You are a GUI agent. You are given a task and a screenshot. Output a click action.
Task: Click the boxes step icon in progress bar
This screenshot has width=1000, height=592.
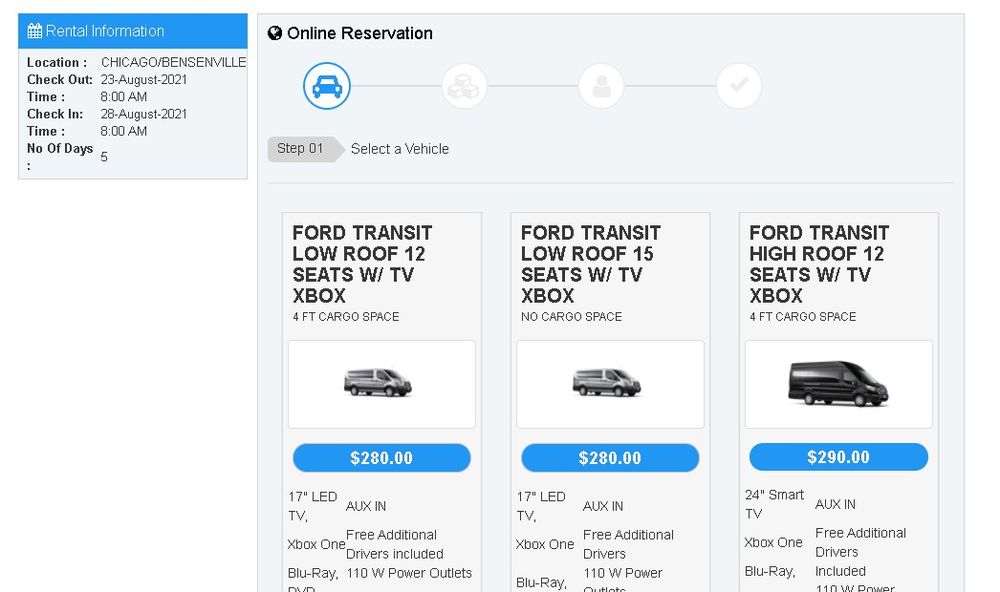tap(464, 87)
